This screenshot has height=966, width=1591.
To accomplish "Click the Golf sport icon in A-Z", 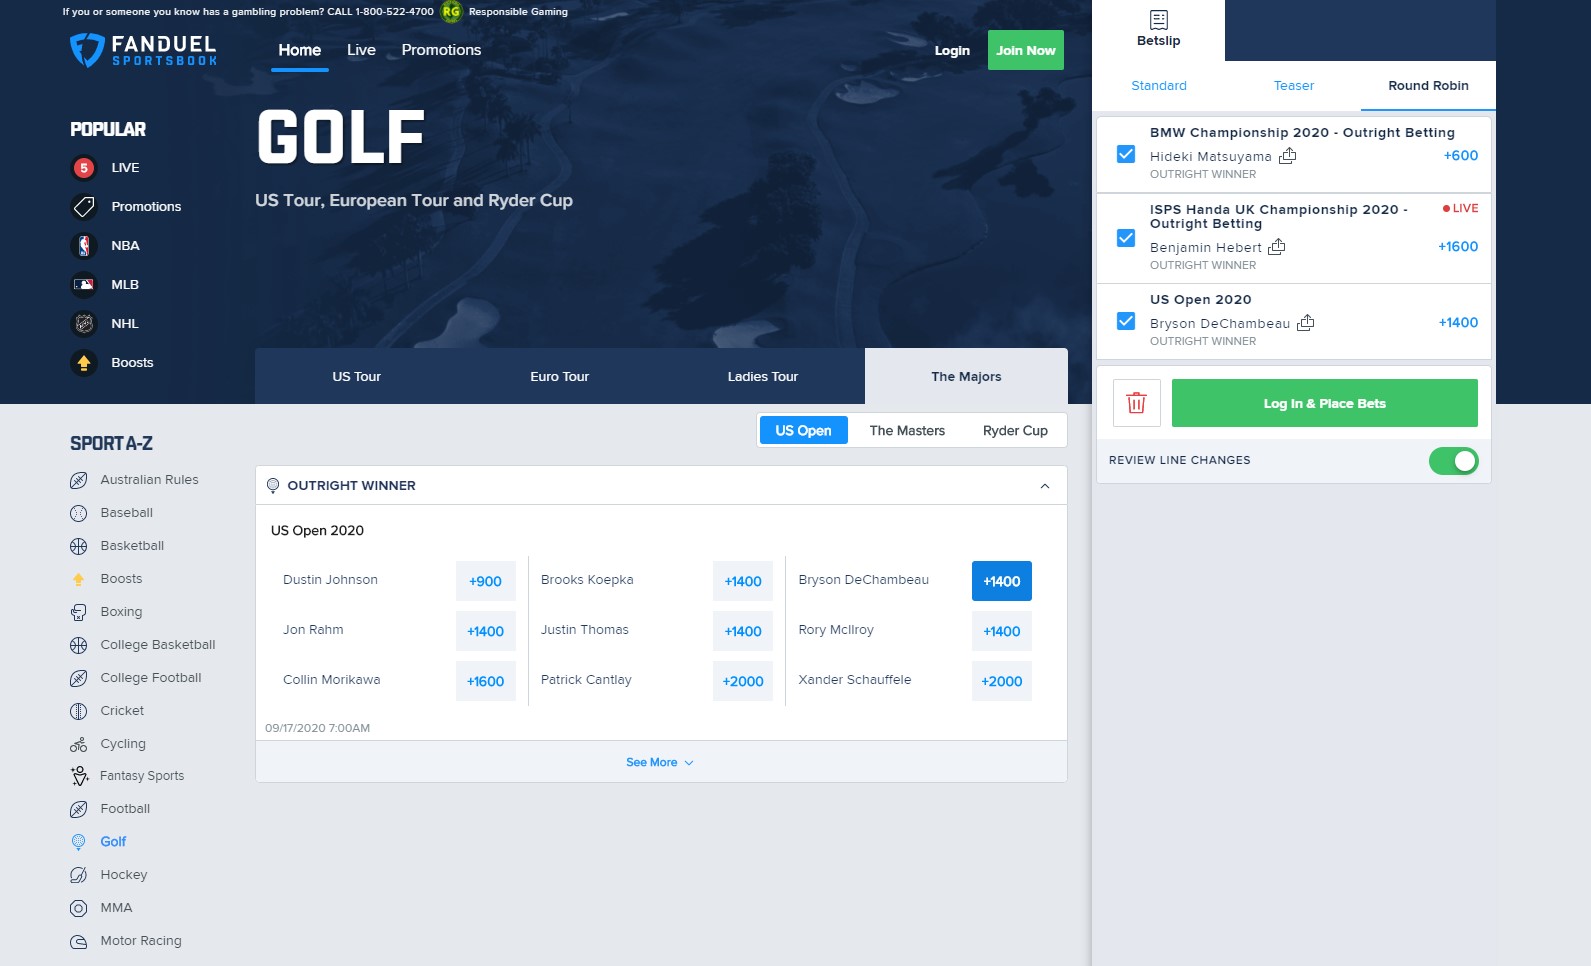I will [79, 842].
